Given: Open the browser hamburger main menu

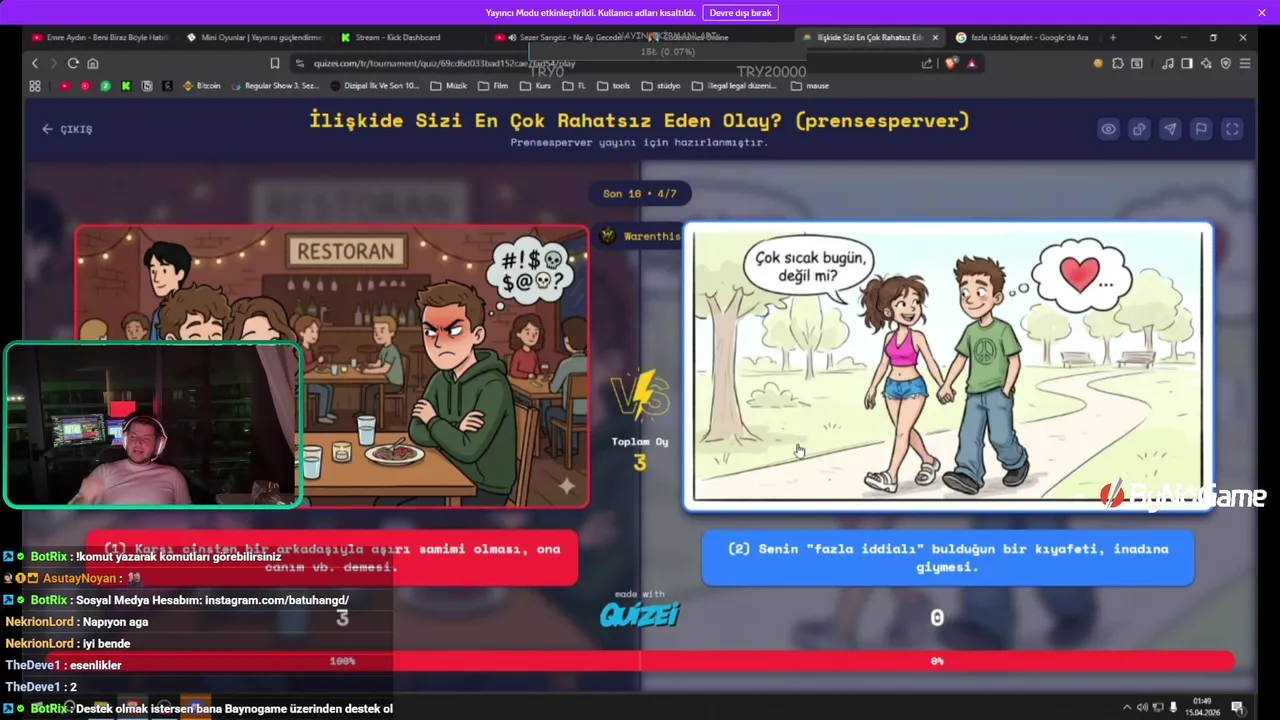Looking at the screenshot, I should [1245, 63].
